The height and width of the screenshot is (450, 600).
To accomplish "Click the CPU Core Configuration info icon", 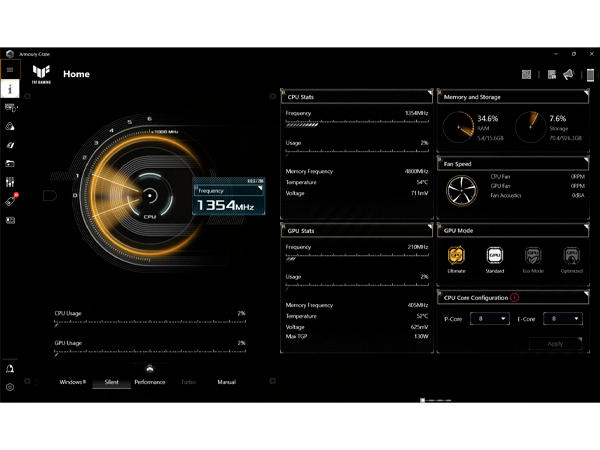I will 515,297.
